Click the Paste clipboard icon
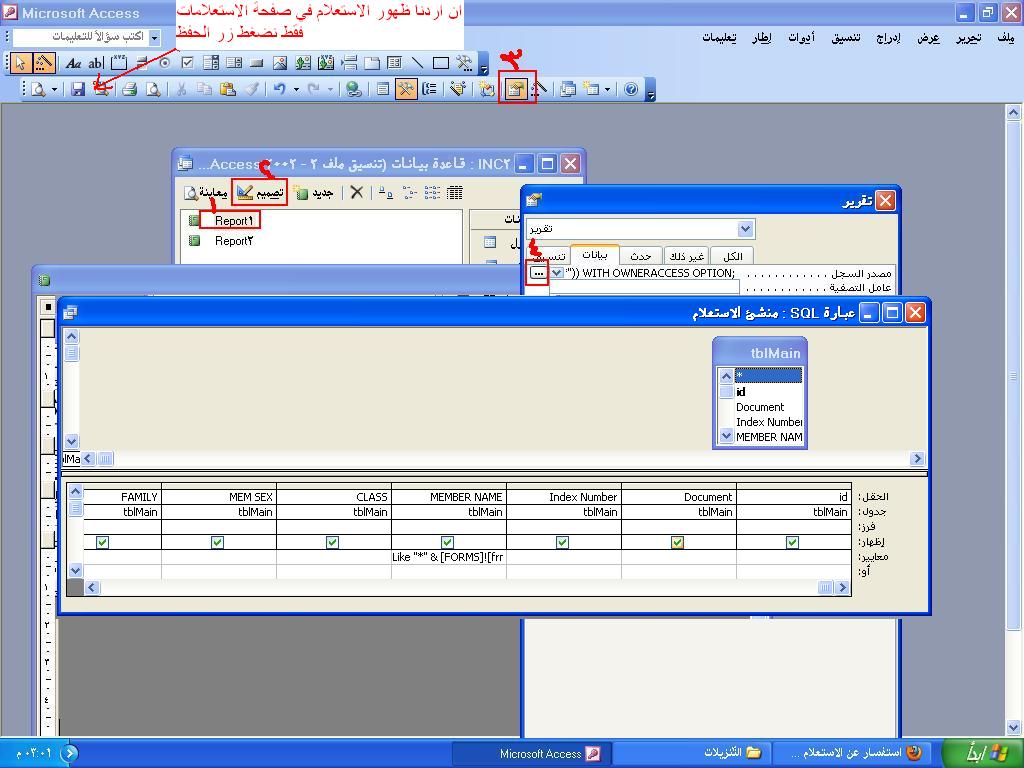 click(228, 89)
